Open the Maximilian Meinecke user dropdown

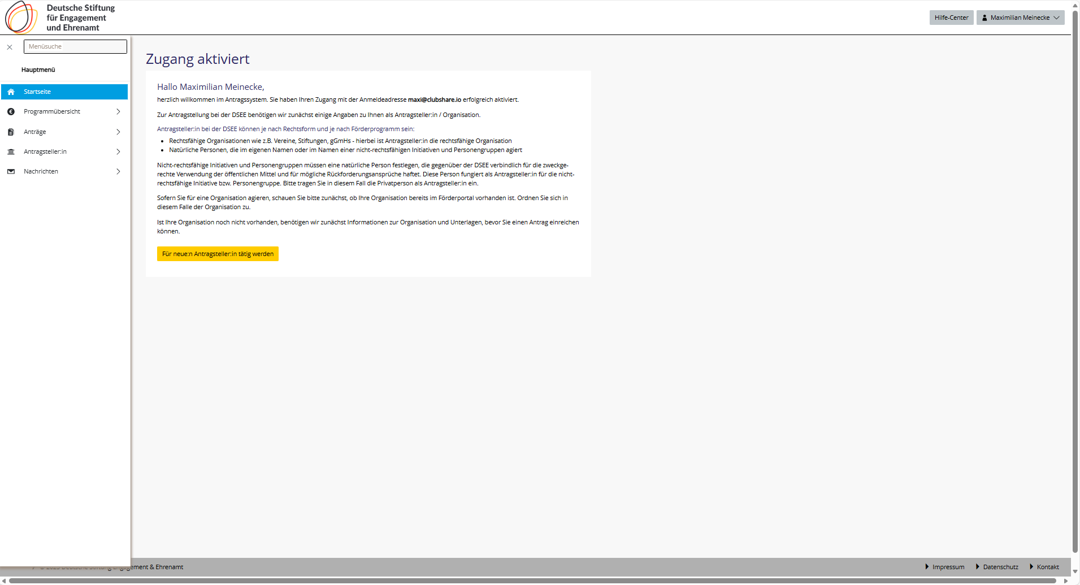[x=1021, y=18]
